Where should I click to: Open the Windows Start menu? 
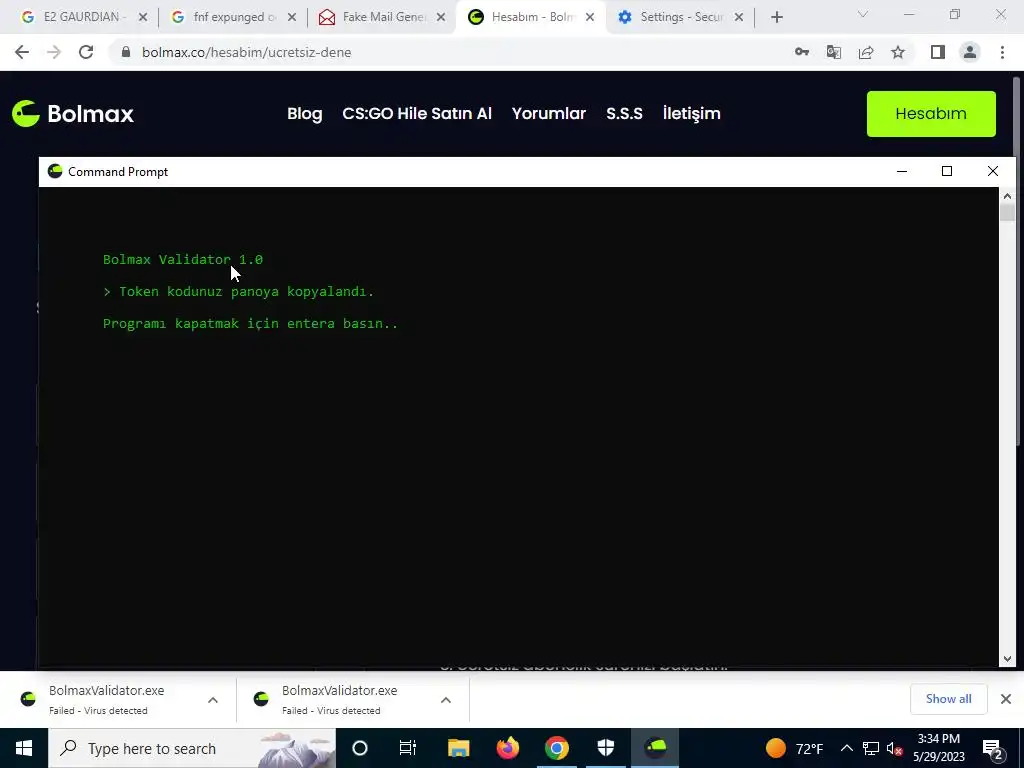(24, 748)
